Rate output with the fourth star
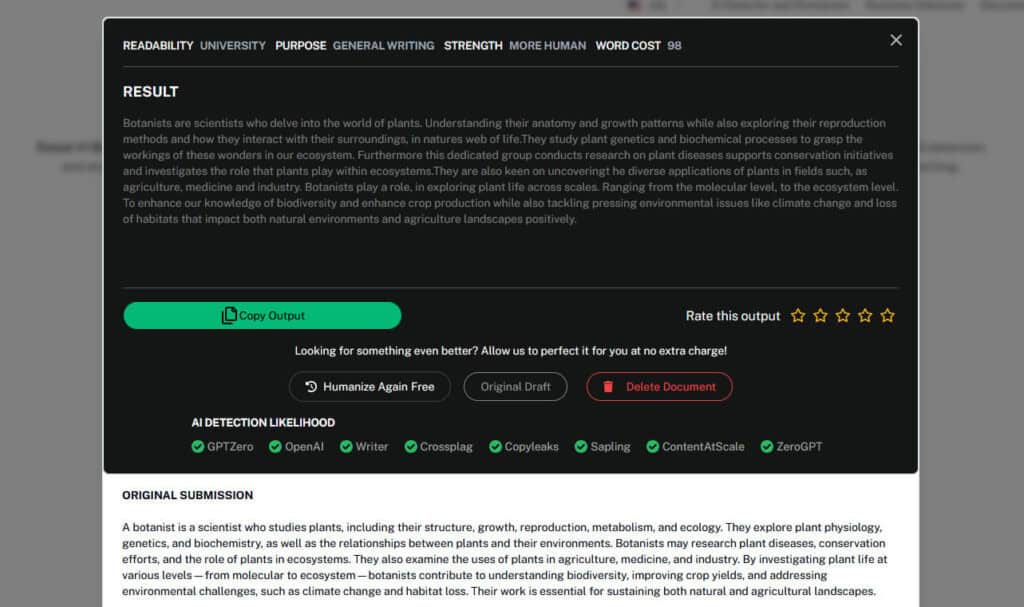The image size is (1024, 607). 865,316
